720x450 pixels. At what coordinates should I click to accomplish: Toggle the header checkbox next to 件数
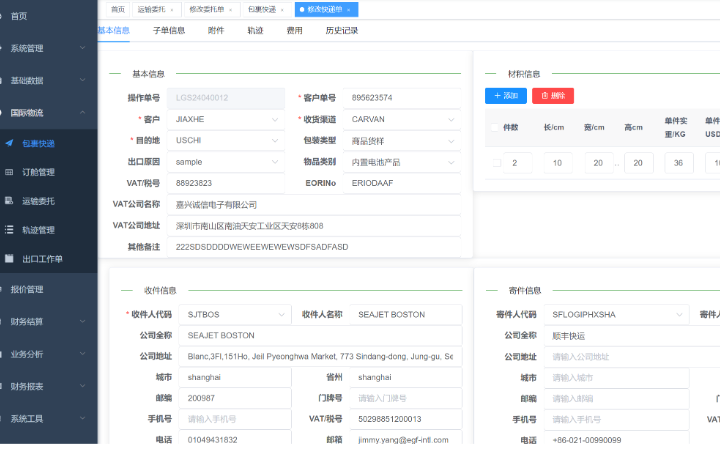pos(495,127)
